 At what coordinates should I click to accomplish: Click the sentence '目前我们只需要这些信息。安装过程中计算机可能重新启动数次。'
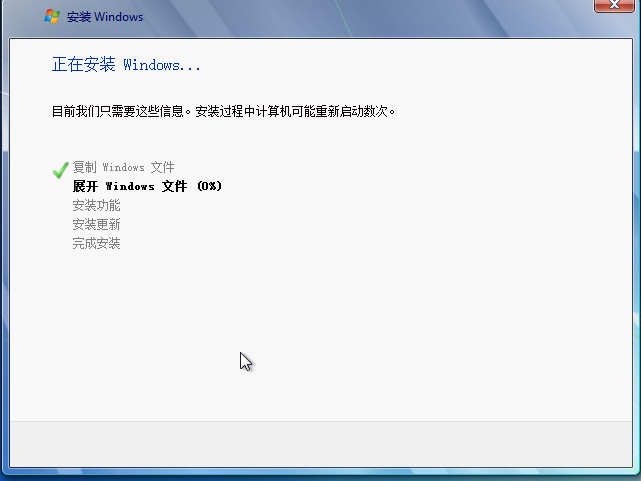point(223,111)
